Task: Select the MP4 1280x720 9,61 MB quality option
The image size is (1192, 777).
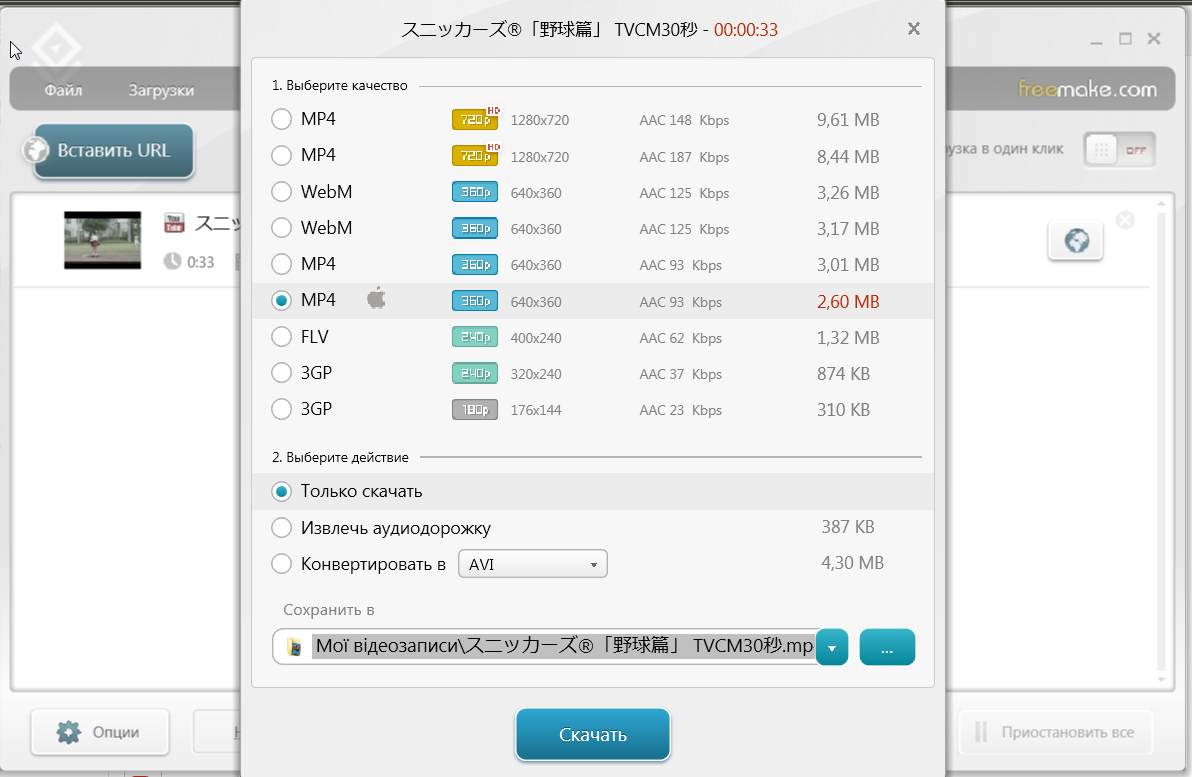Action: [281, 119]
